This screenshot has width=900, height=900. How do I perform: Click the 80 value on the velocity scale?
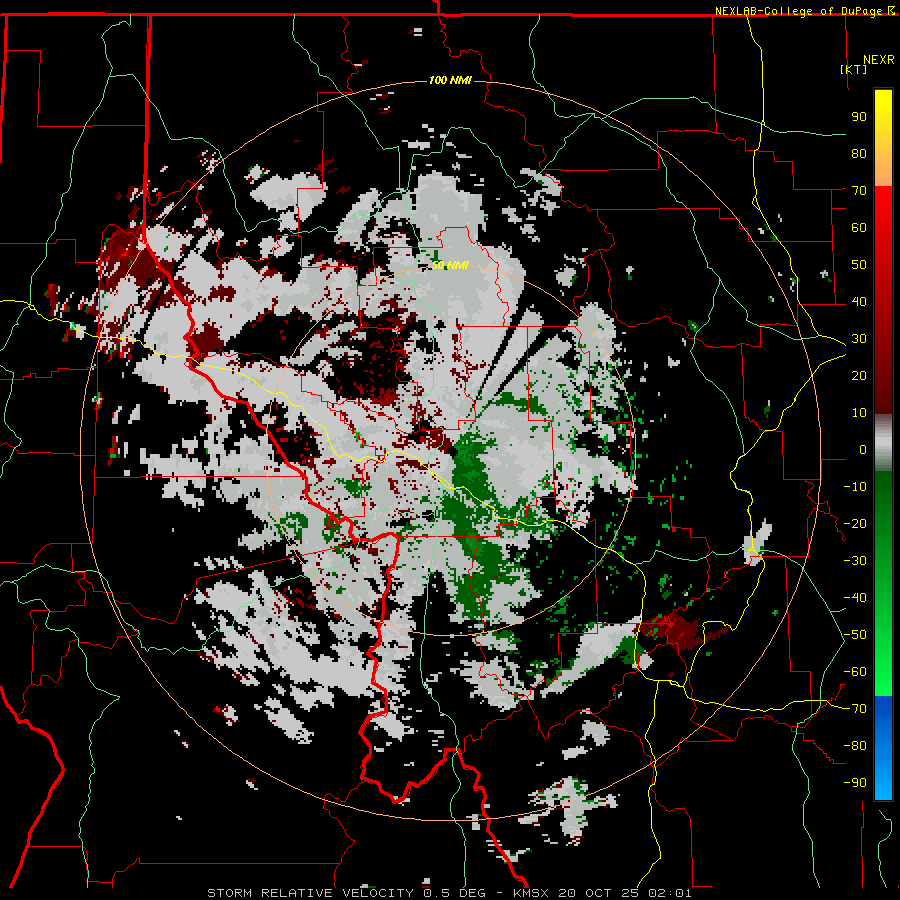(x=859, y=153)
